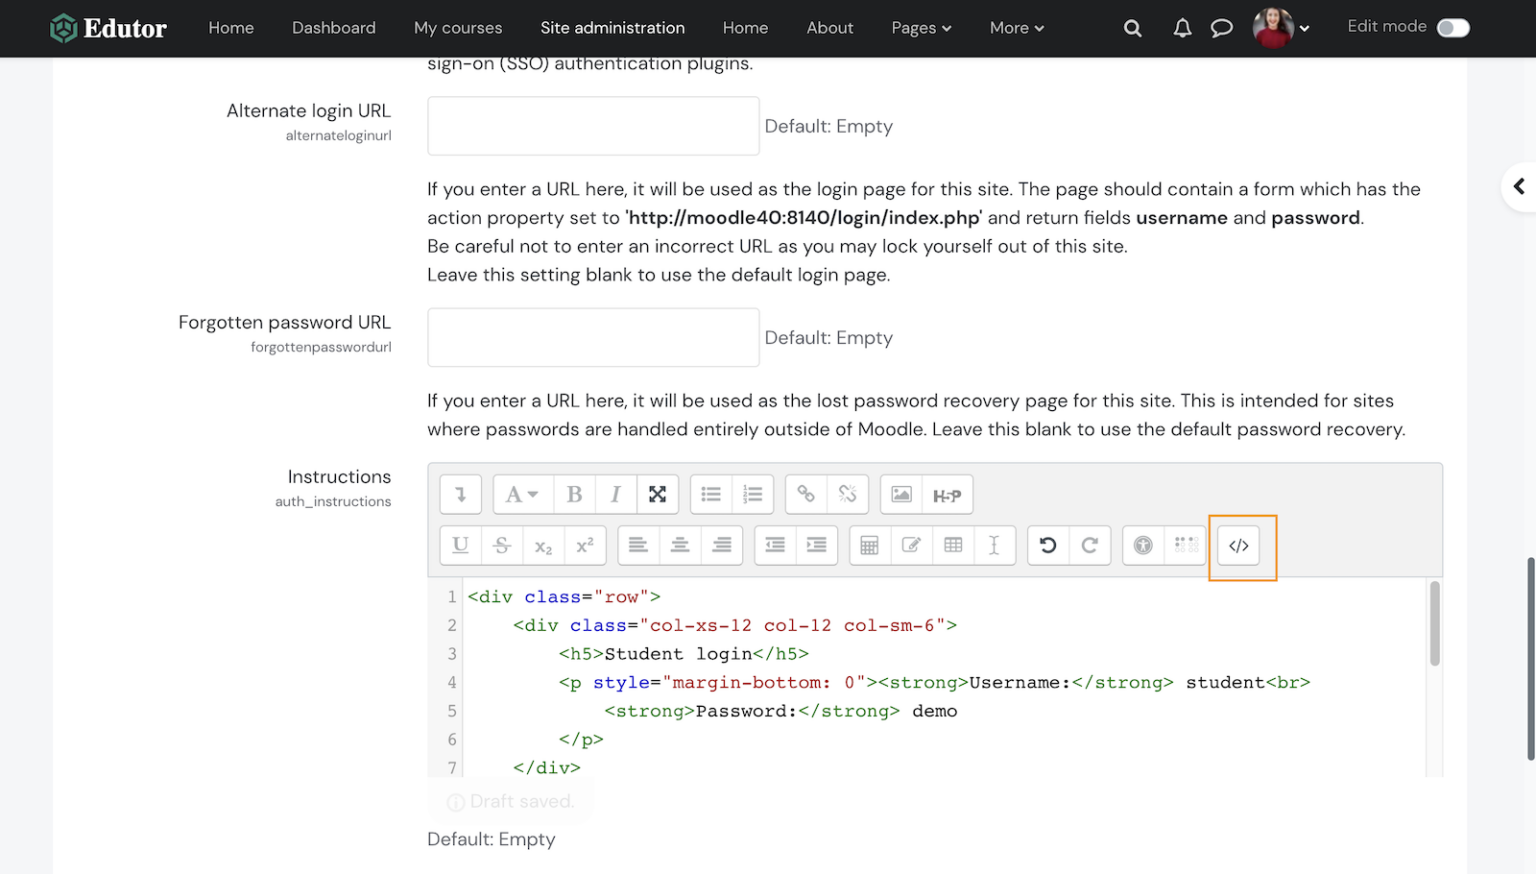Viewport: 1536px width, 874px height.
Task: Toggle strikethrough formatting
Action: point(502,545)
